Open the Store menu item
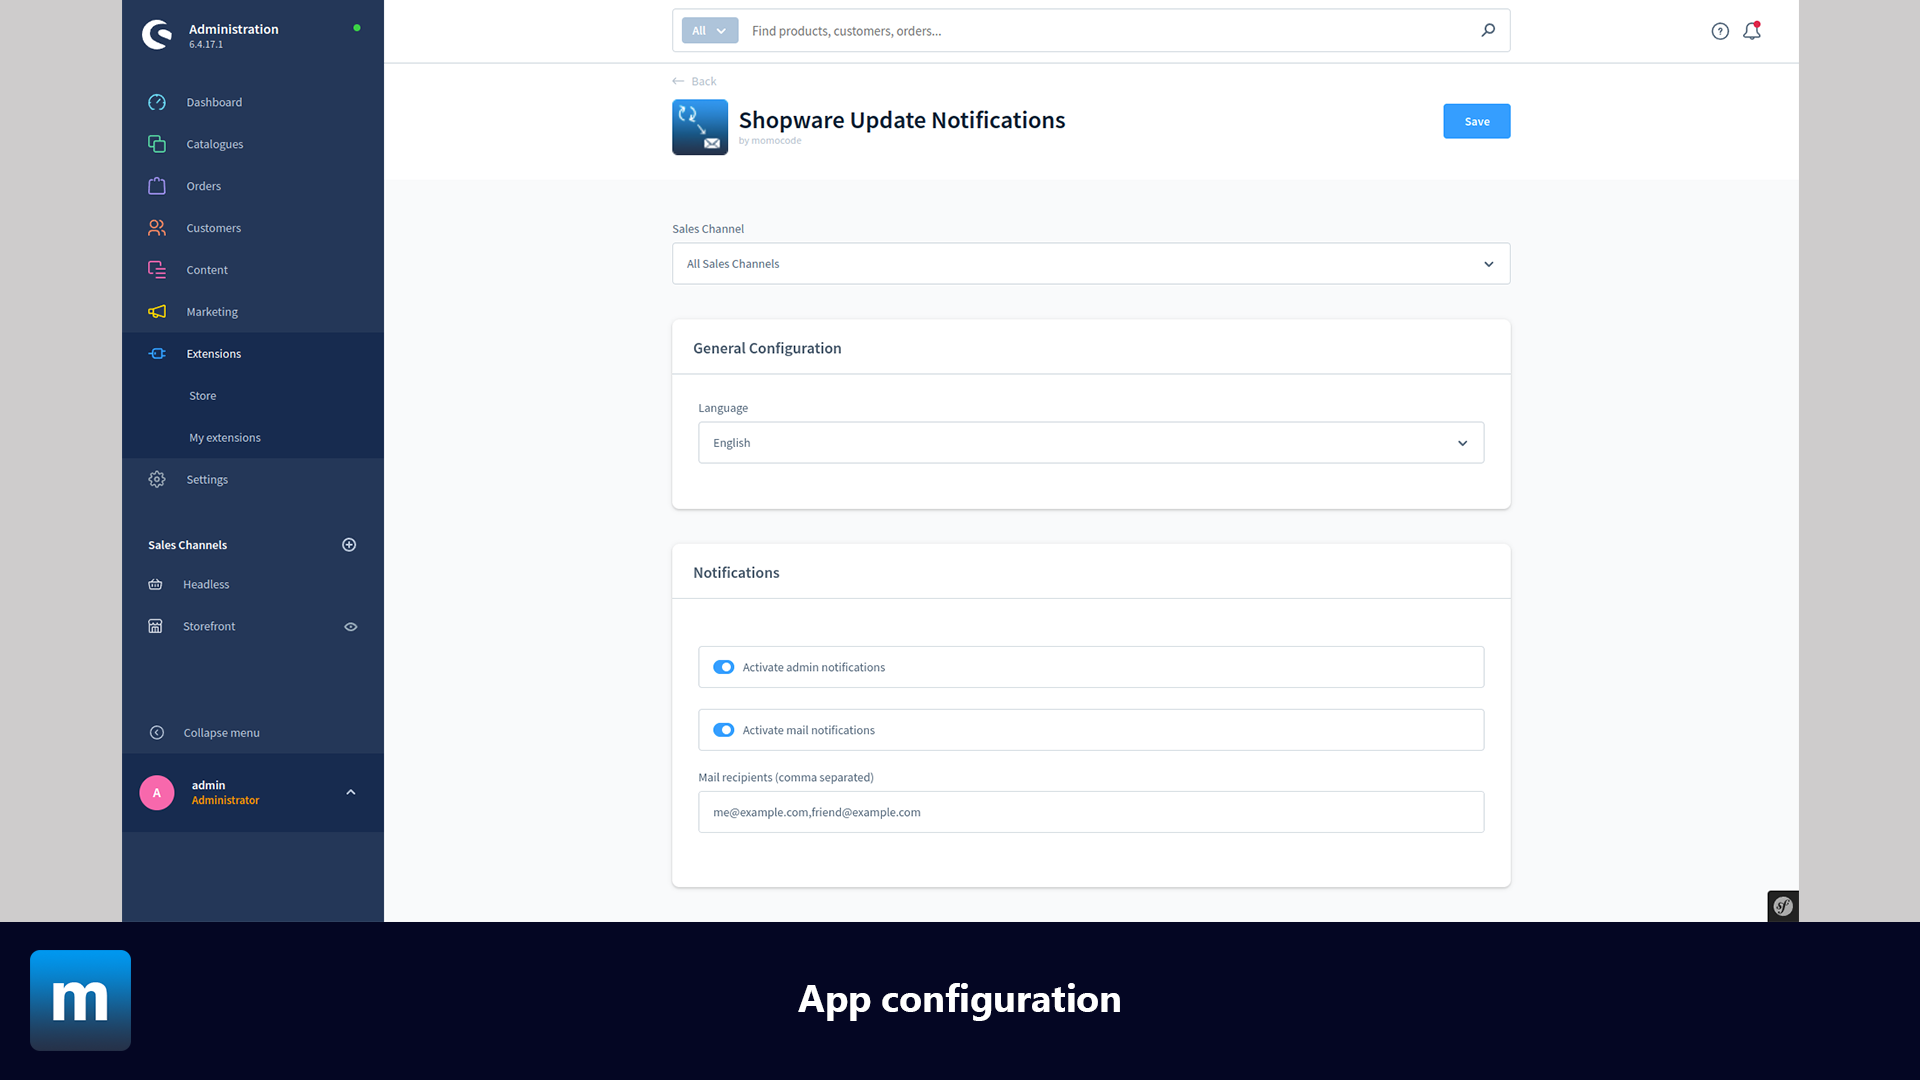 click(202, 394)
